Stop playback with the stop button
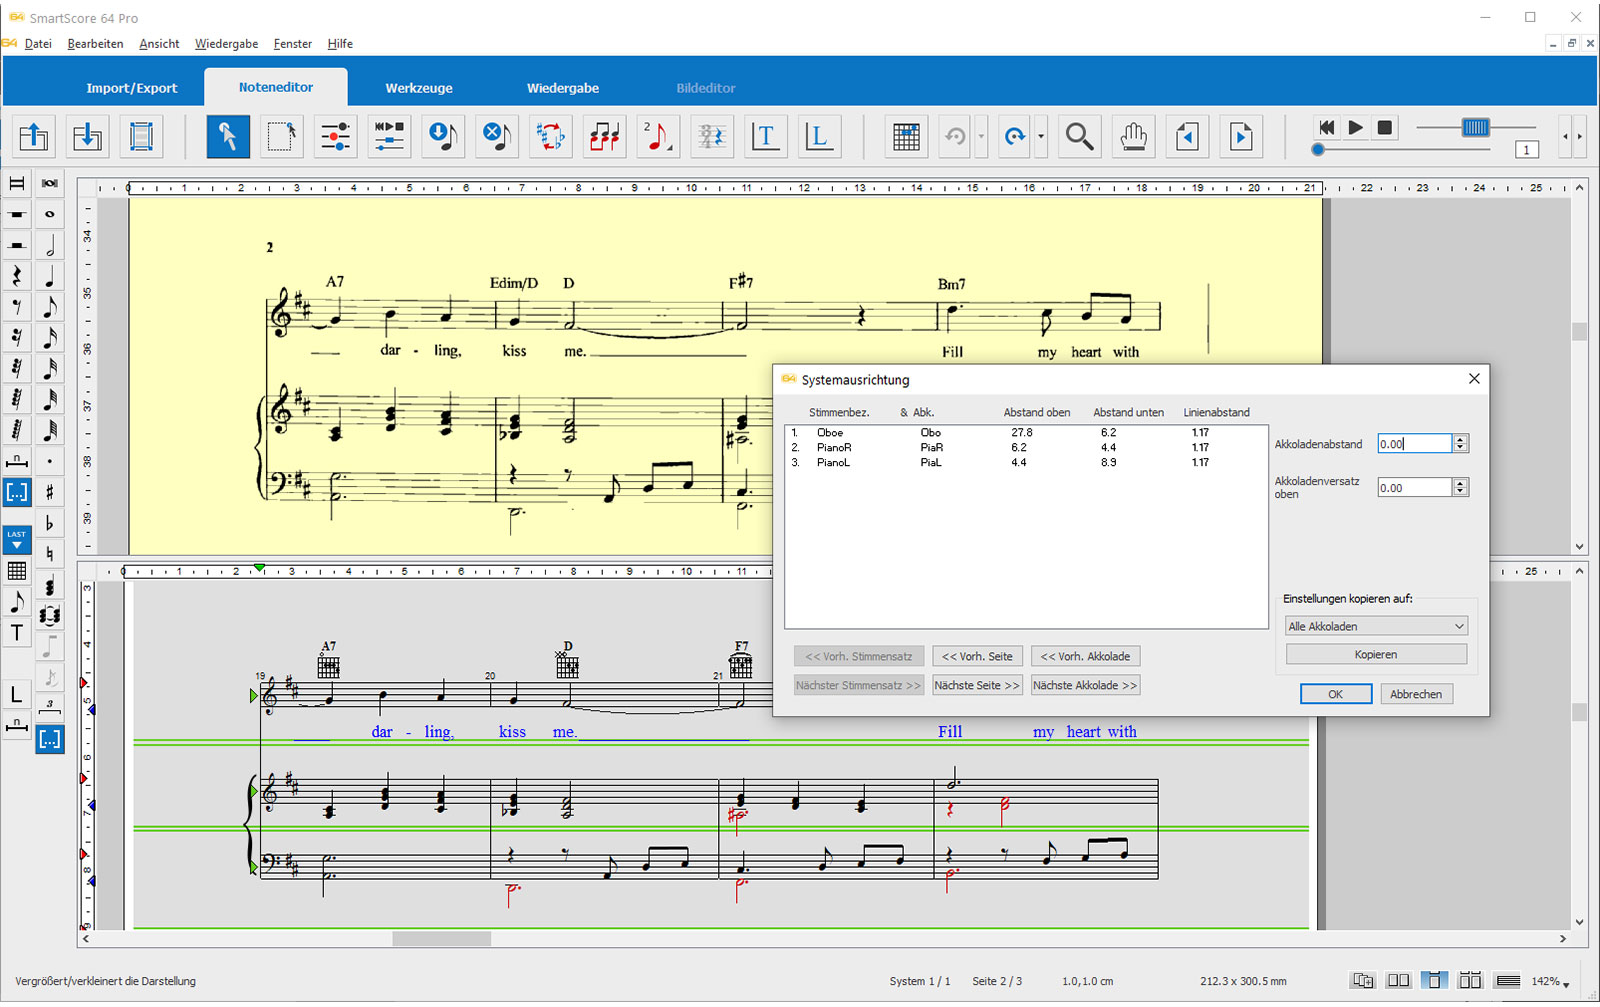1600x1007 pixels. tap(1384, 127)
